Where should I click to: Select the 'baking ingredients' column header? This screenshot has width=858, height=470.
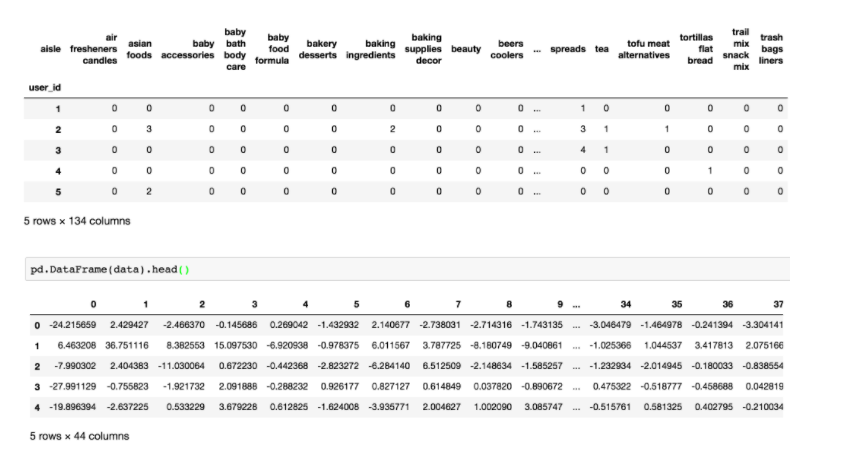coord(370,49)
